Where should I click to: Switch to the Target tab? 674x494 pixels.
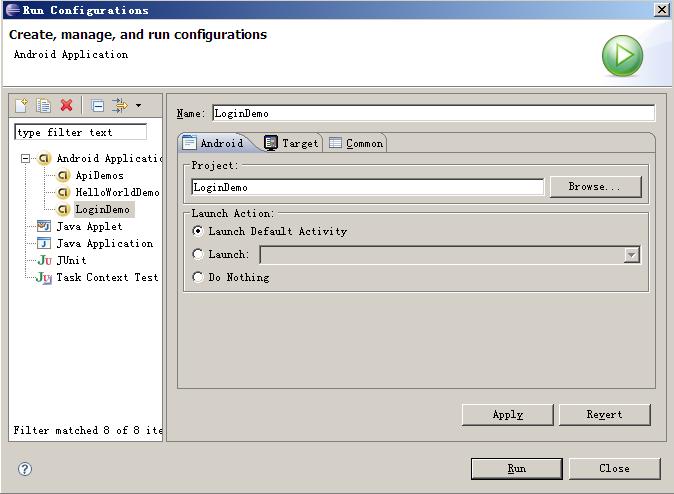pyautogui.click(x=292, y=143)
